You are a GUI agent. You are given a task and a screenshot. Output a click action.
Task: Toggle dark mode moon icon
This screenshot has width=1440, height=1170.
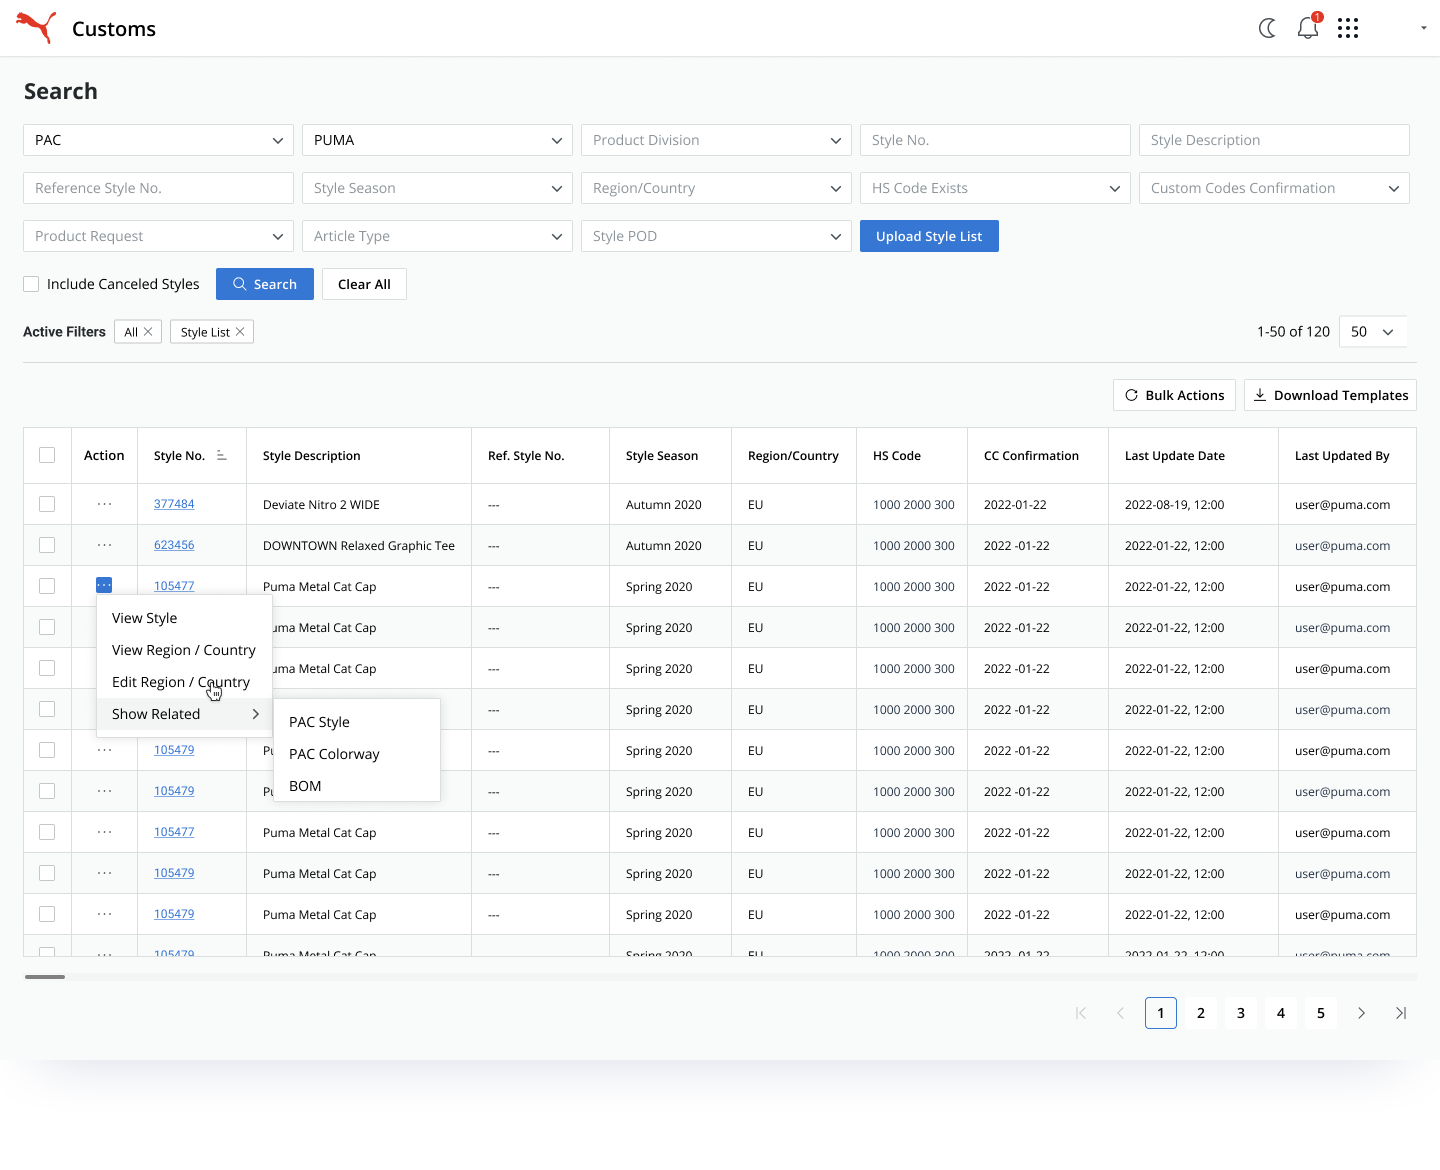(1267, 28)
